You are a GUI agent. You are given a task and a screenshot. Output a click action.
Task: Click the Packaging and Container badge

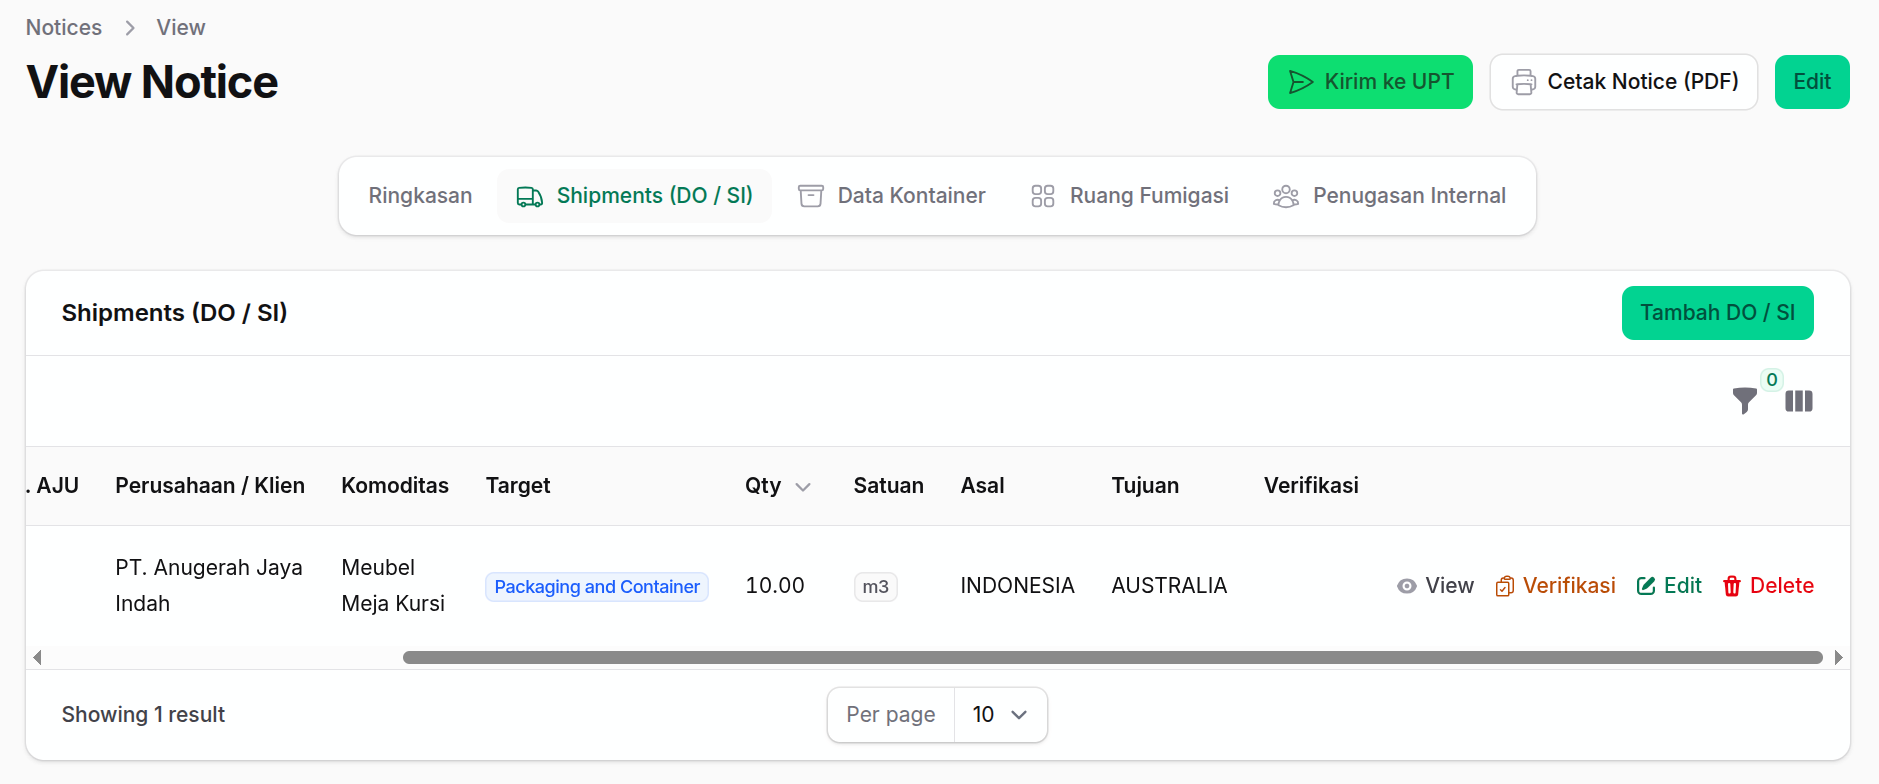tap(597, 587)
